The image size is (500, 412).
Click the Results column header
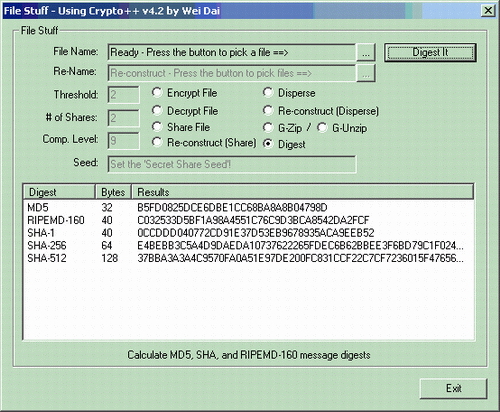pyautogui.click(x=302, y=192)
